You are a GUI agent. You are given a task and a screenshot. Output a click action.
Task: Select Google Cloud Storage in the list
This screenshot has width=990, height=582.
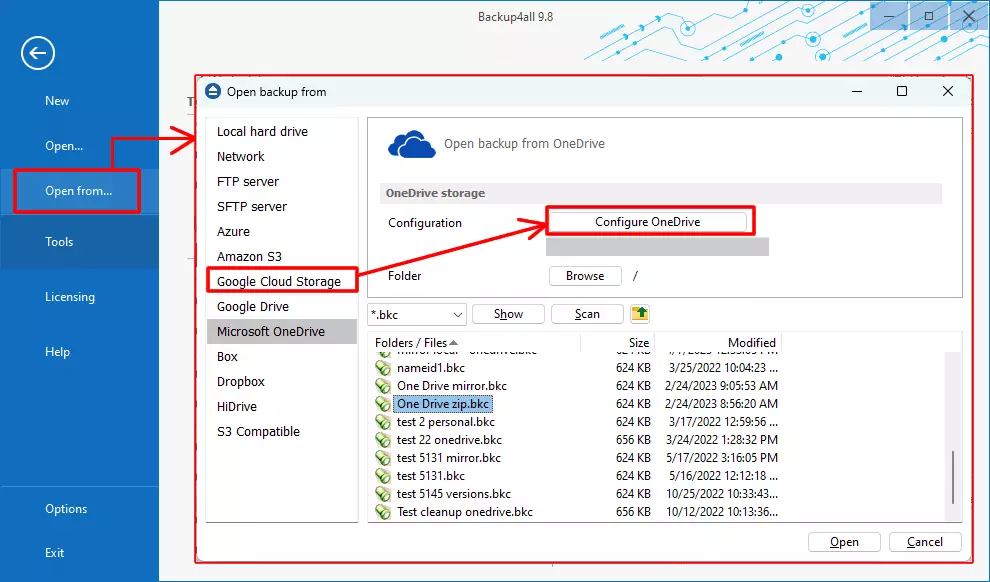(281, 280)
